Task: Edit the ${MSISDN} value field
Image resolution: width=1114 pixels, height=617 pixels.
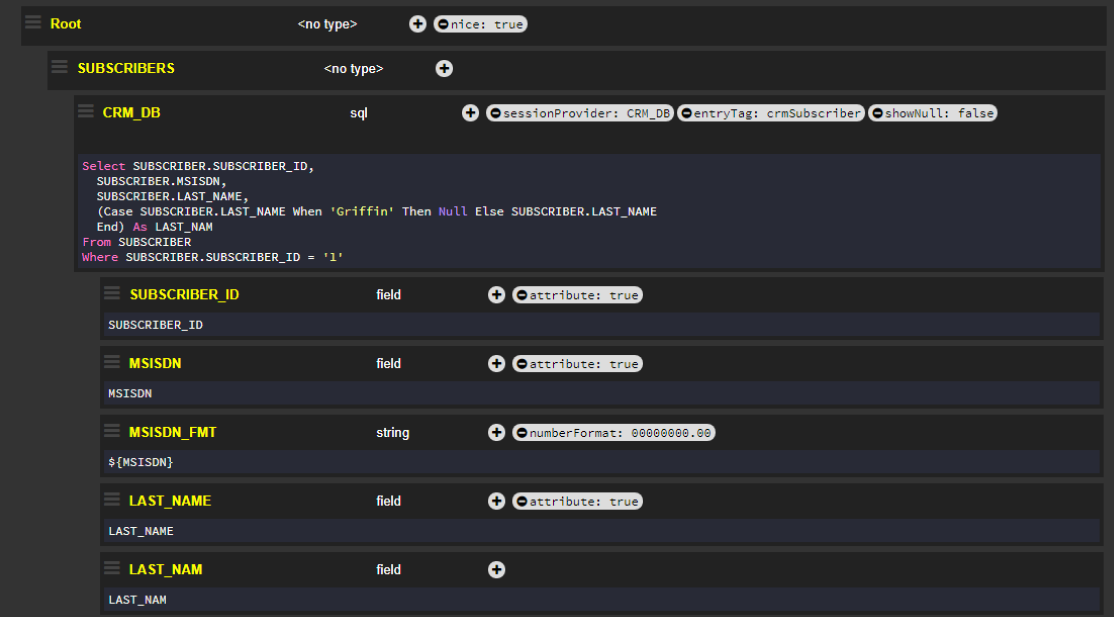Action: pos(600,462)
